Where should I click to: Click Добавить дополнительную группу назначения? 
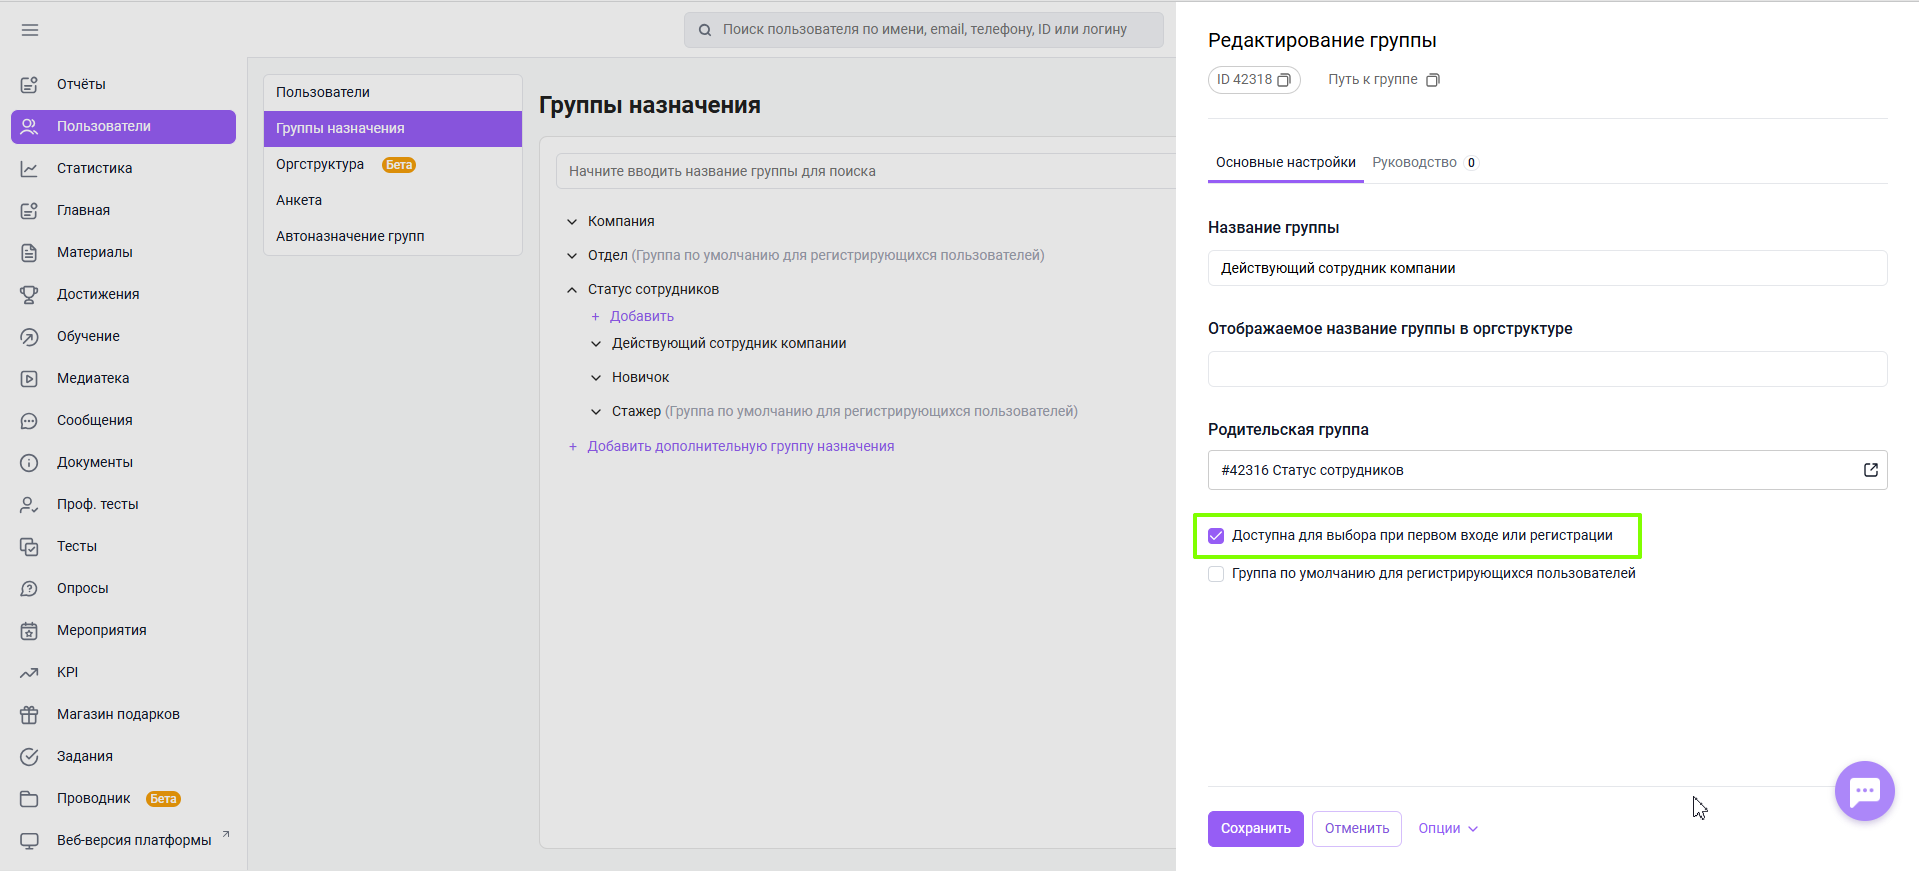click(731, 446)
